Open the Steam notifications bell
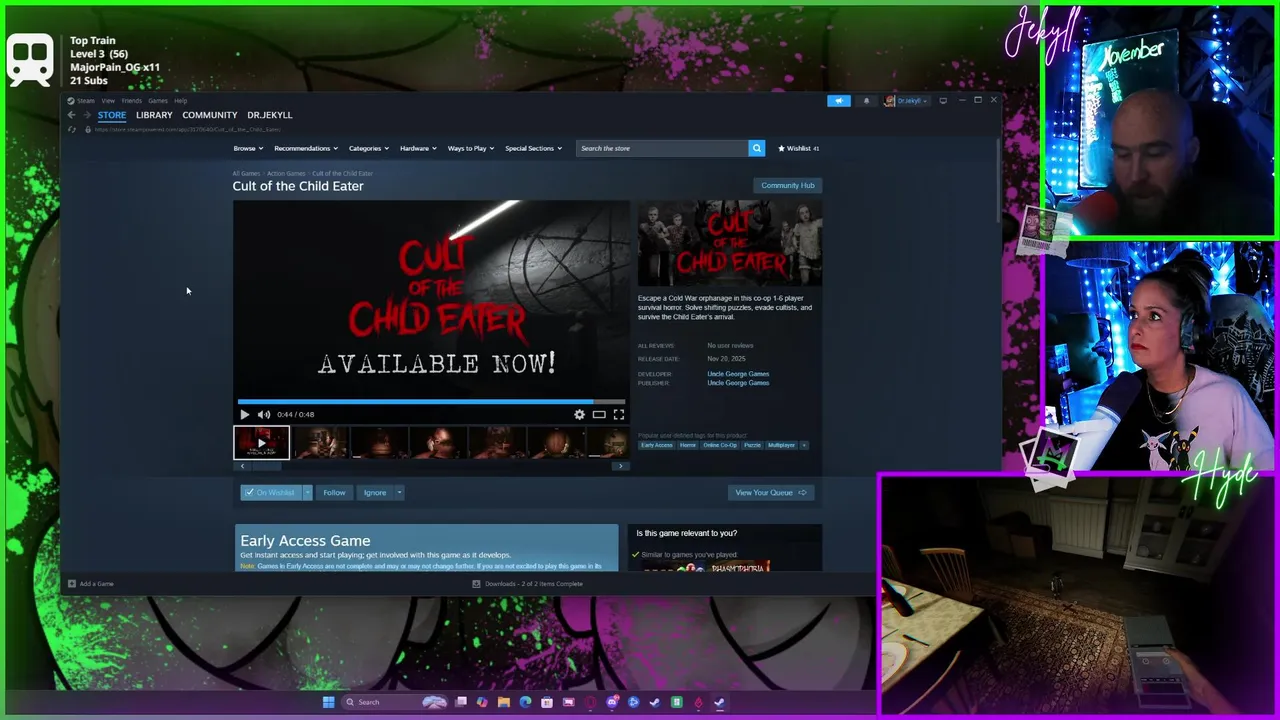 click(x=866, y=101)
